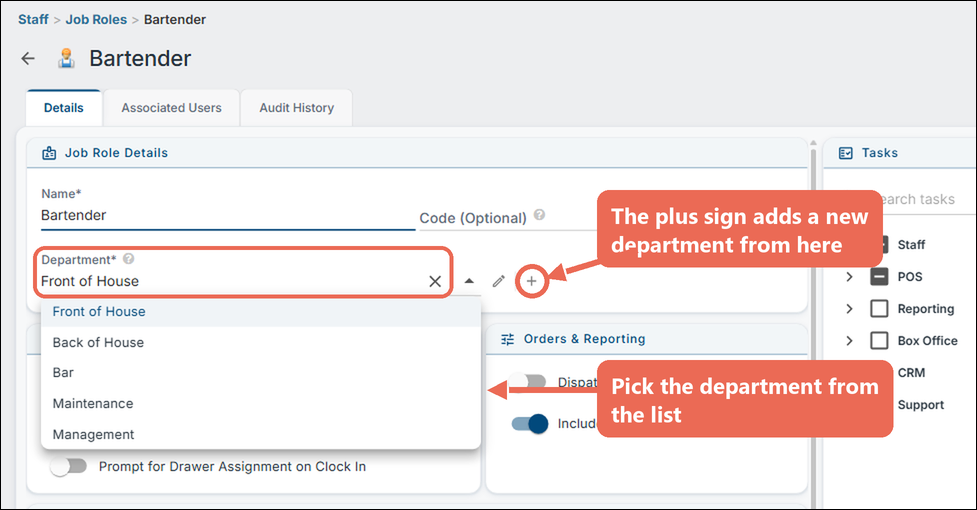The image size is (977, 510).
Task: Check the Reporting task checkbox
Action: point(879,309)
